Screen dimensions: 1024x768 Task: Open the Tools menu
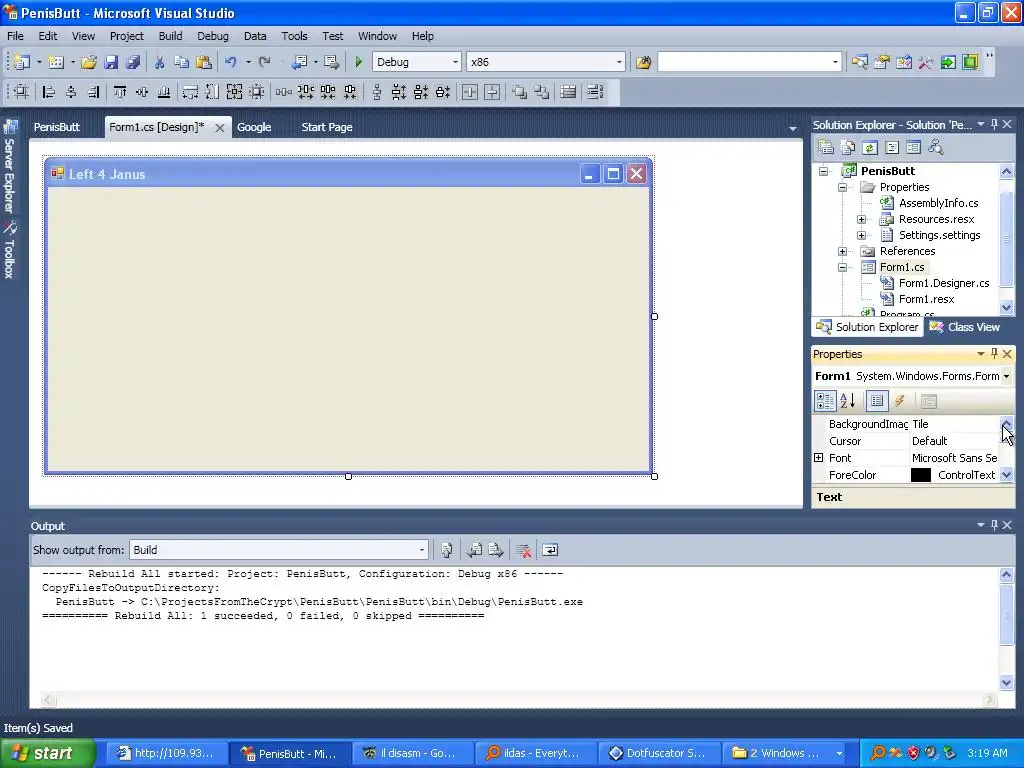295,36
